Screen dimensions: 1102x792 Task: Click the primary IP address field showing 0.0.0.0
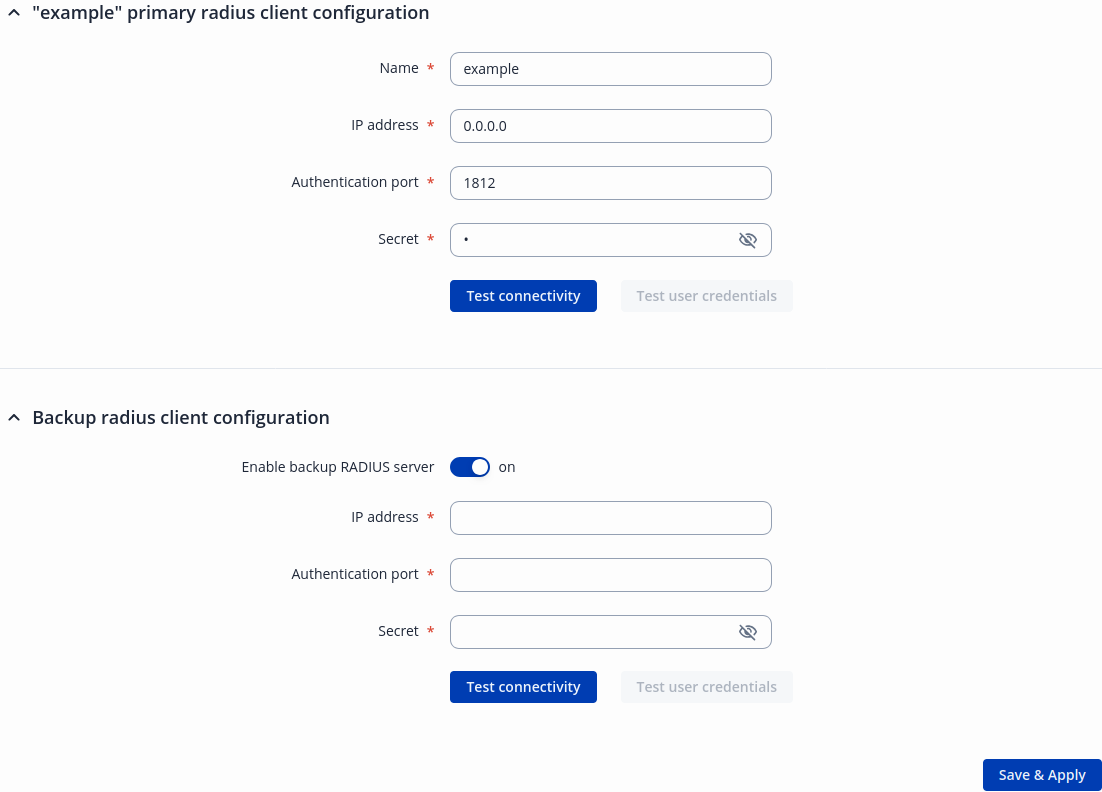click(x=610, y=126)
